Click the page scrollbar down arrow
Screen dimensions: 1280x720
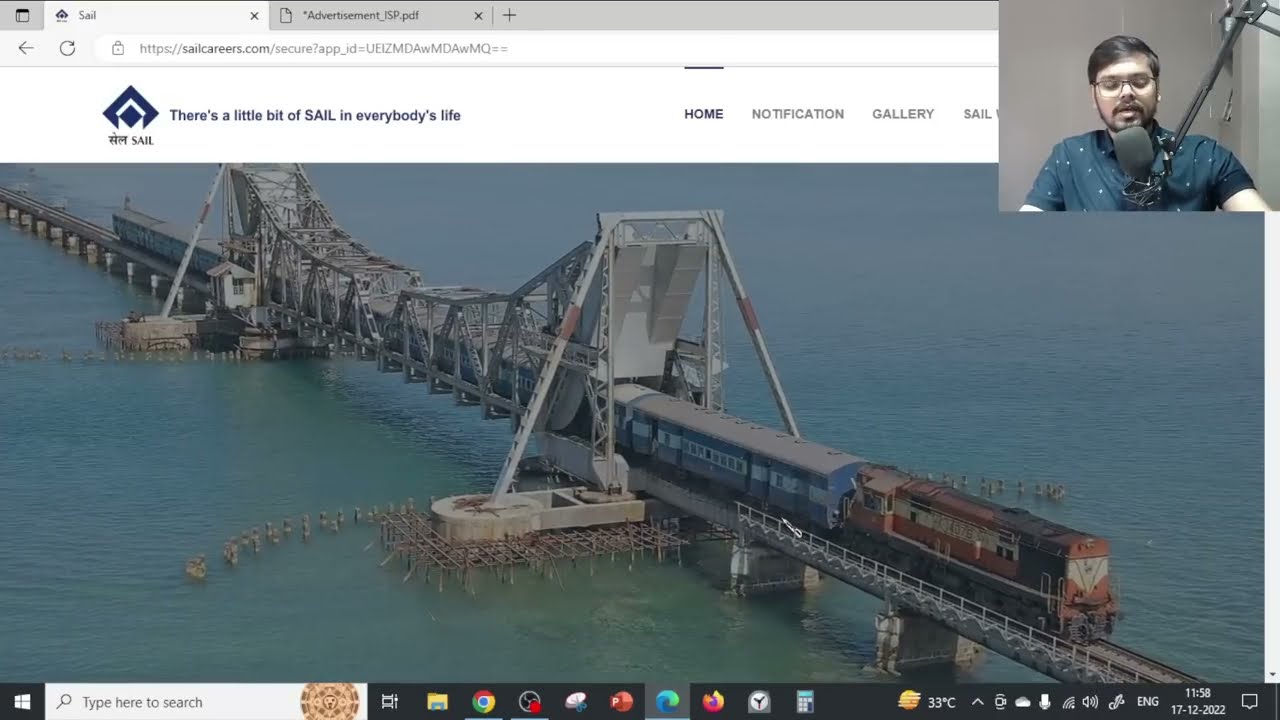tap(1272, 675)
